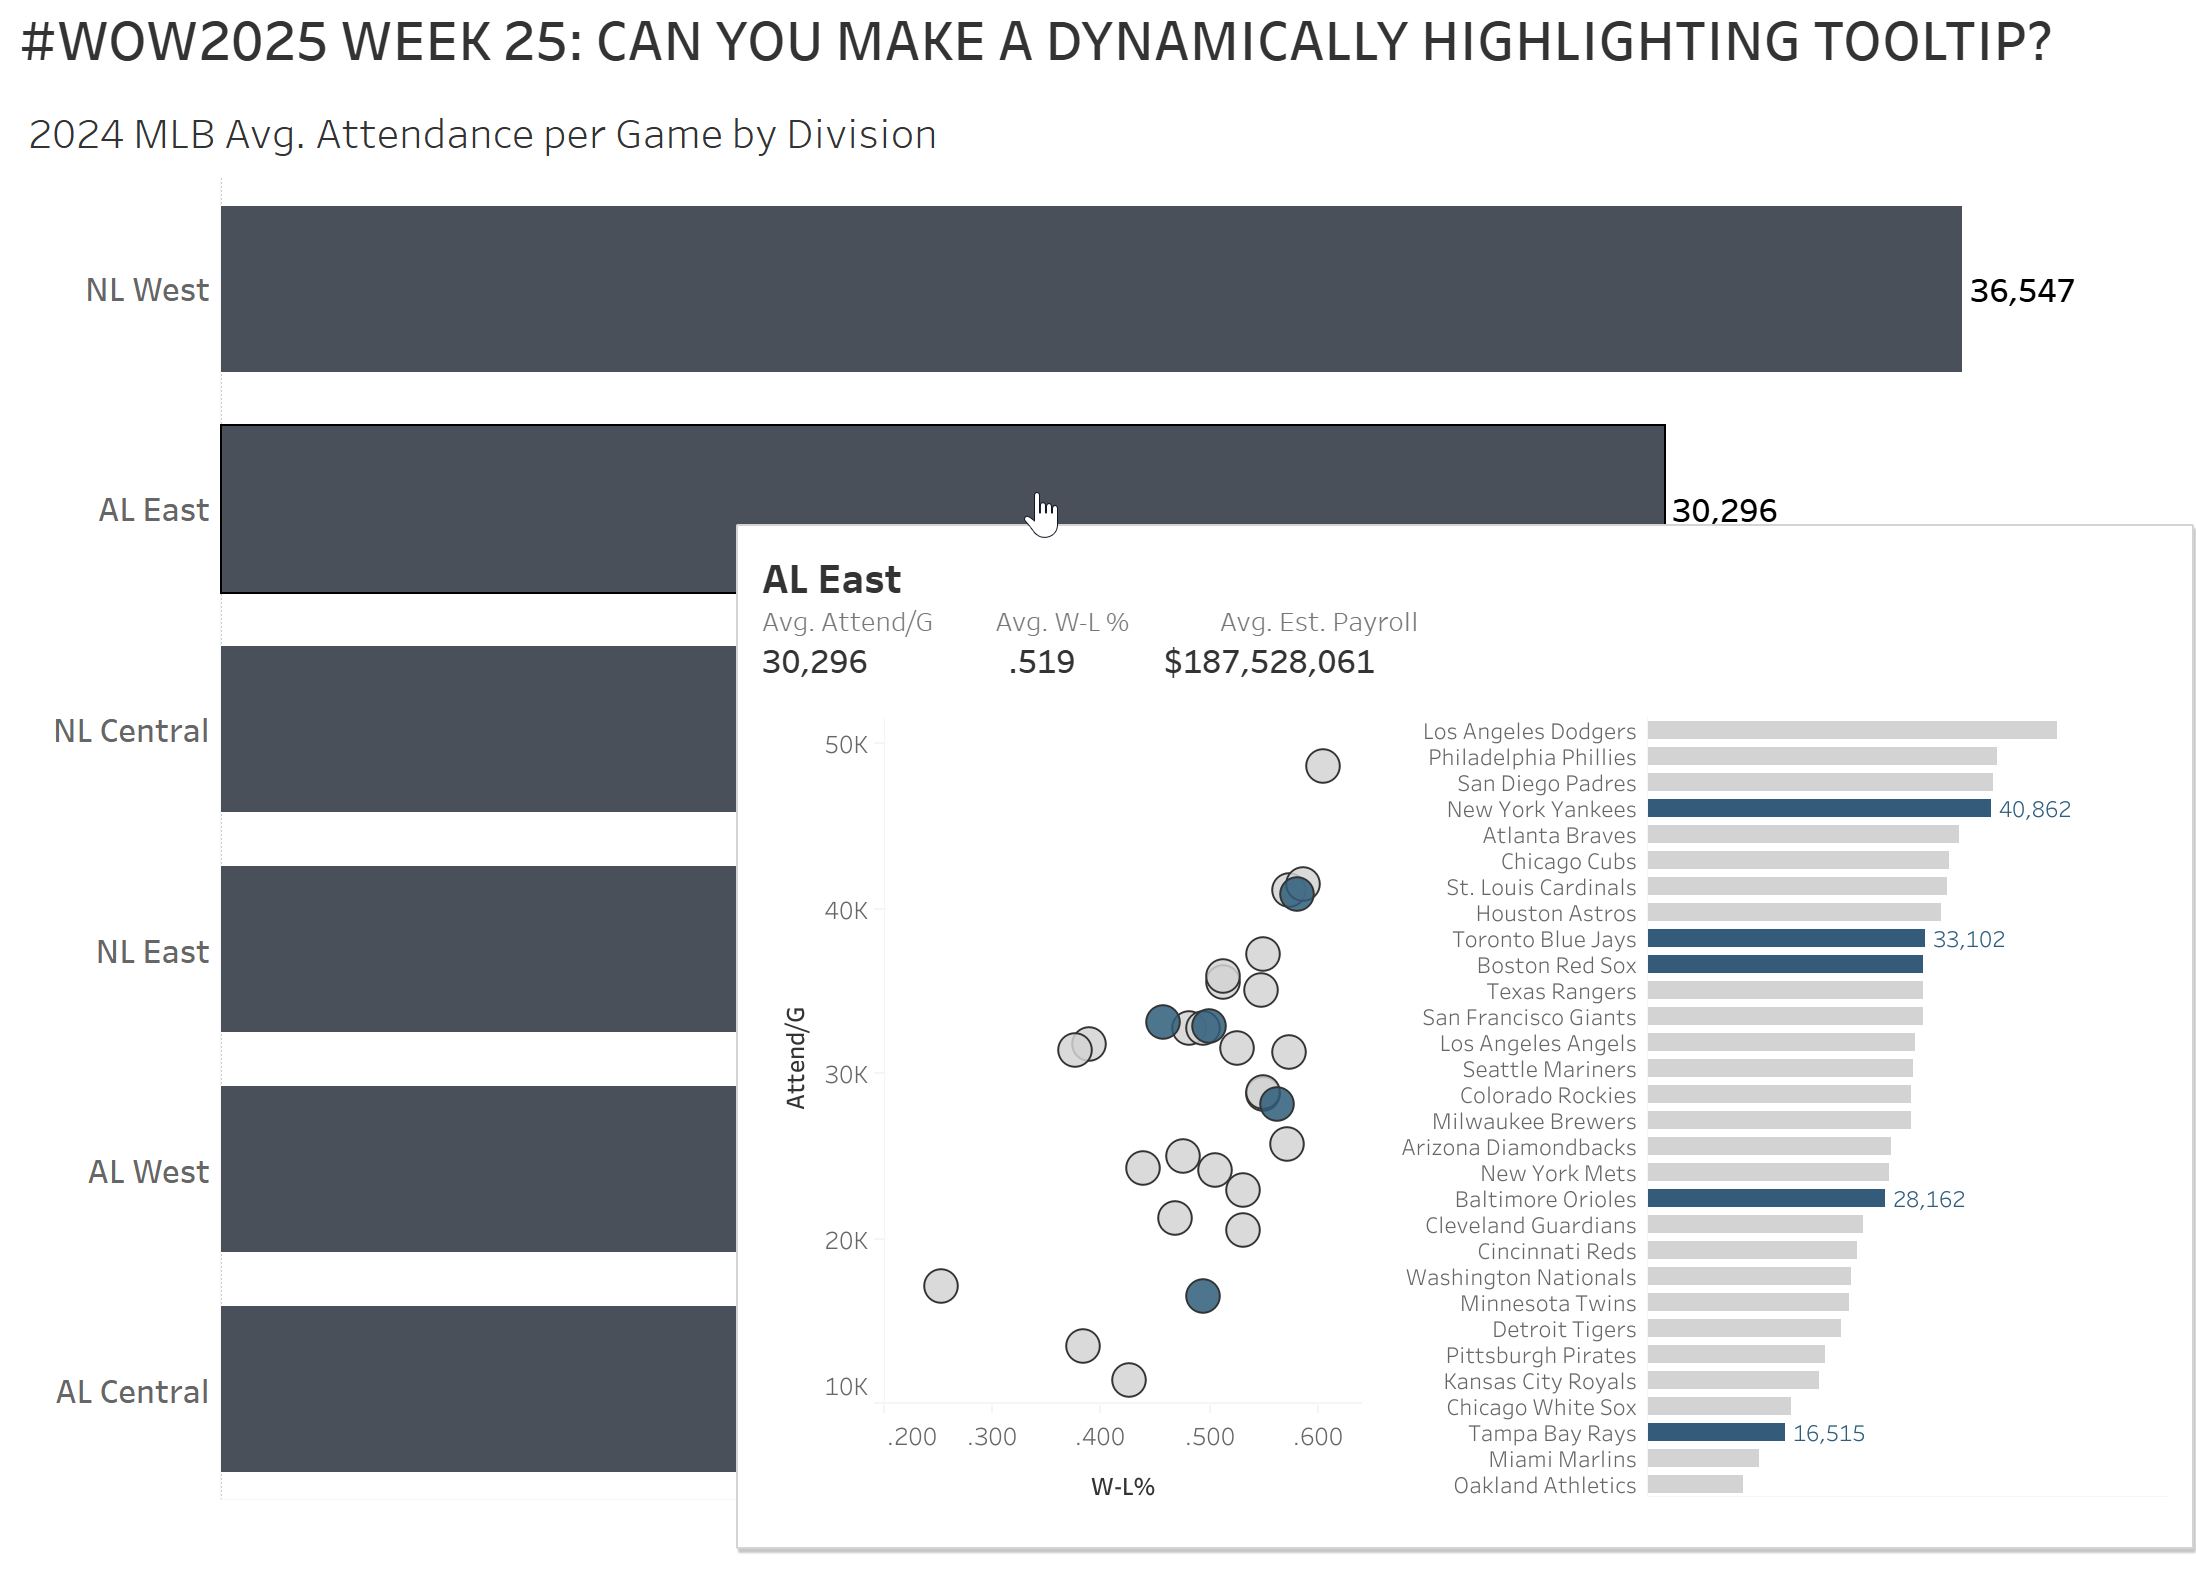Select the lowest blue scatter dot
Screen dimensions: 2196x1569
click(1202, 1296)
